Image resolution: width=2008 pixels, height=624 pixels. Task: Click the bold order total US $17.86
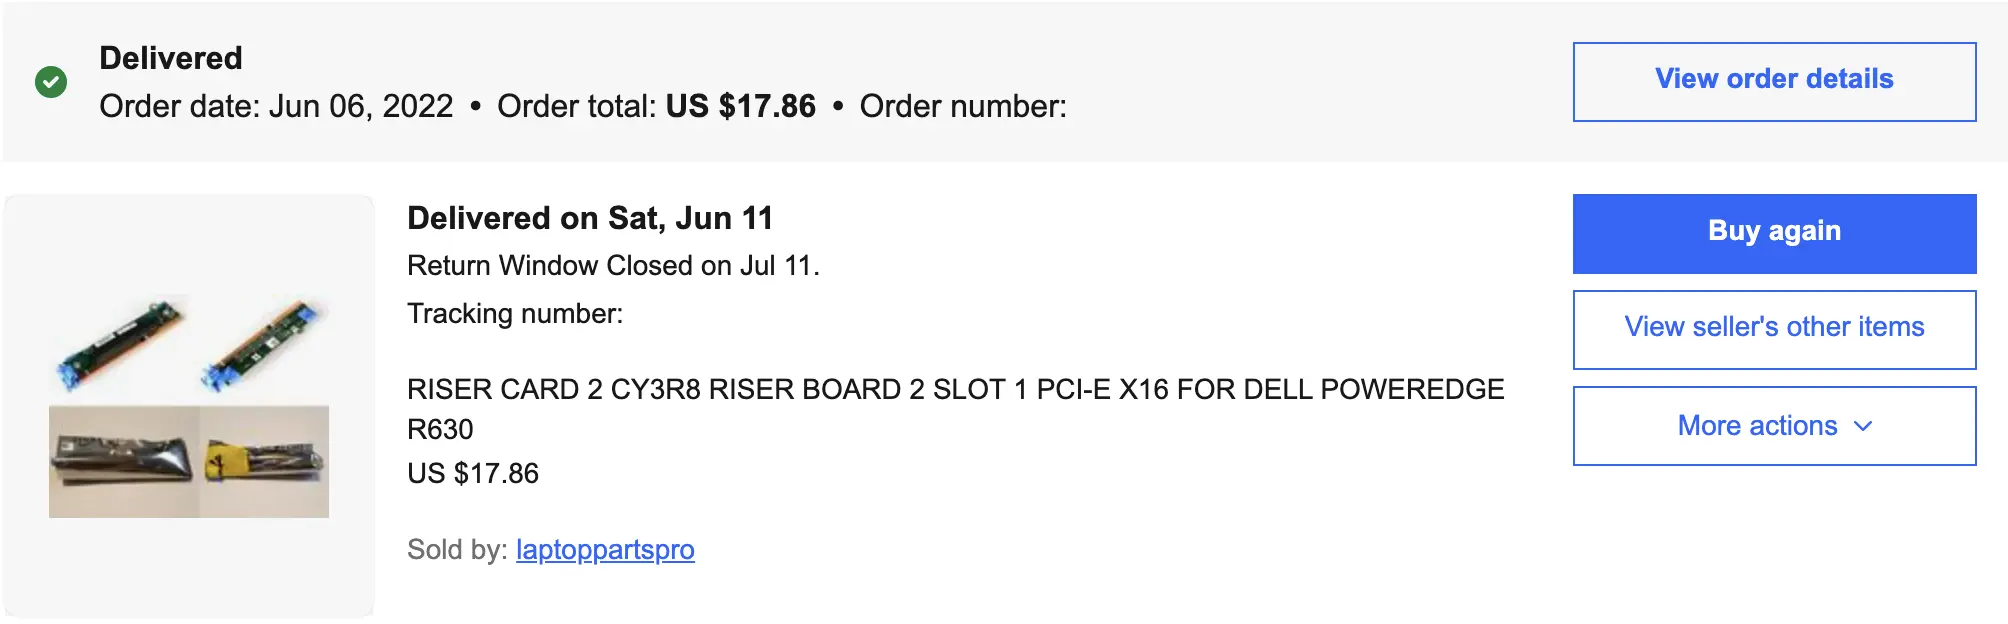point(741,106)
